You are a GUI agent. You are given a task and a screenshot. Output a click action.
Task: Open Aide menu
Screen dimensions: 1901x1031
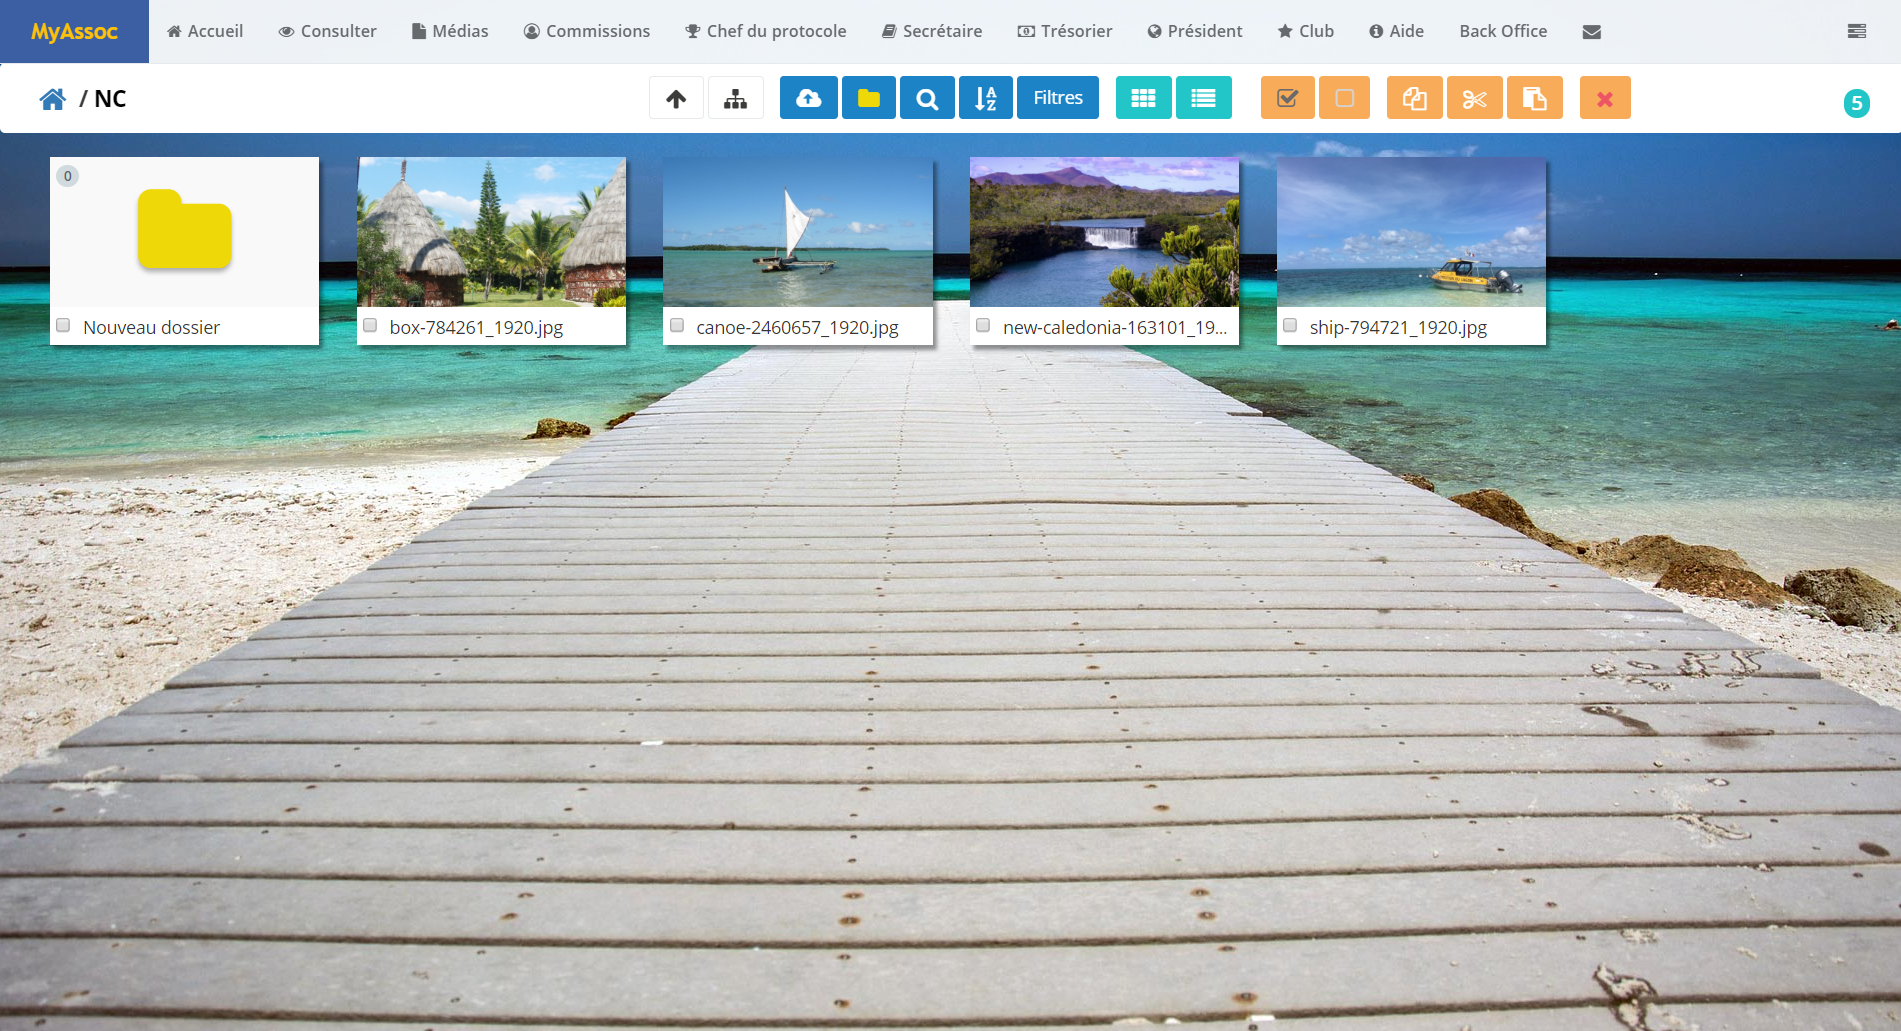coord(1397,31)
